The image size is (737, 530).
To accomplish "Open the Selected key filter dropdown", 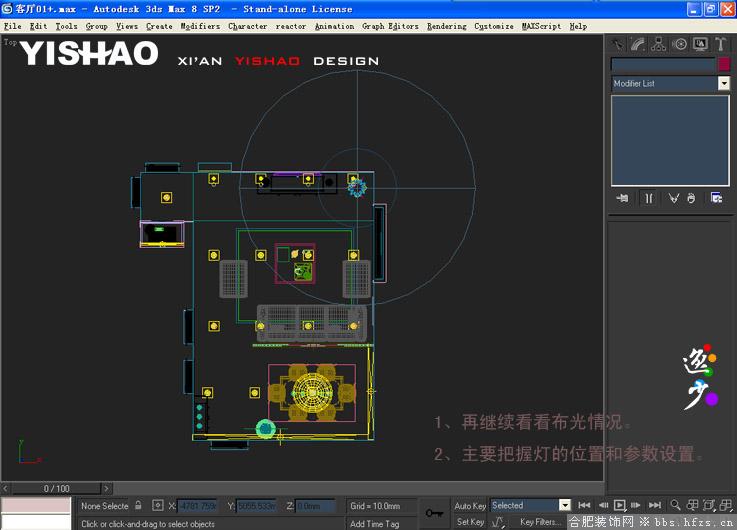I will coord(565,506).
